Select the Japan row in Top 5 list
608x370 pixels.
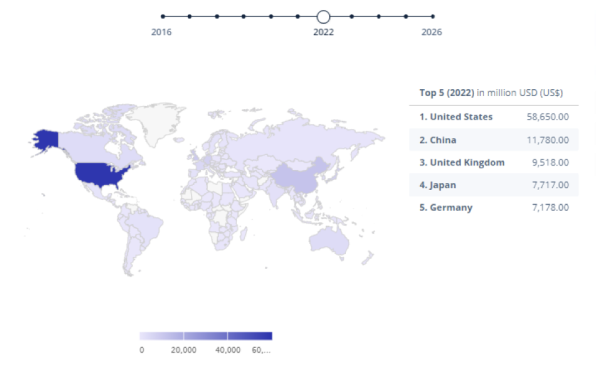[494, 185]
